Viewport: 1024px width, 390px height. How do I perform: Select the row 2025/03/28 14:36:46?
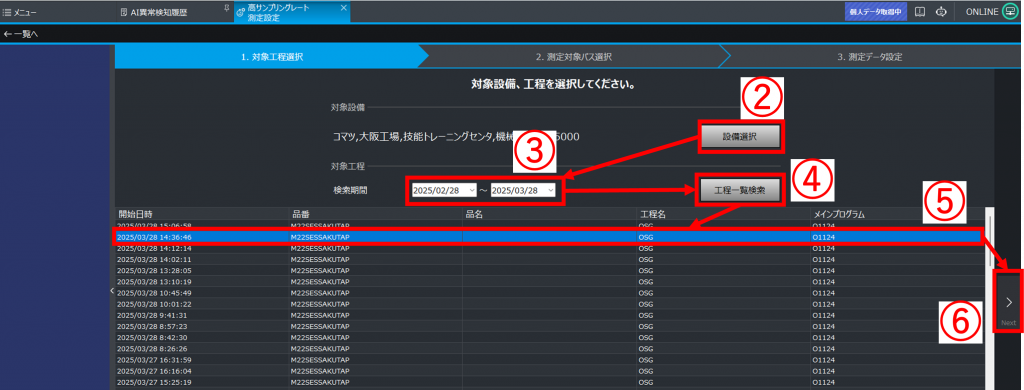click(x=549, y=236)
